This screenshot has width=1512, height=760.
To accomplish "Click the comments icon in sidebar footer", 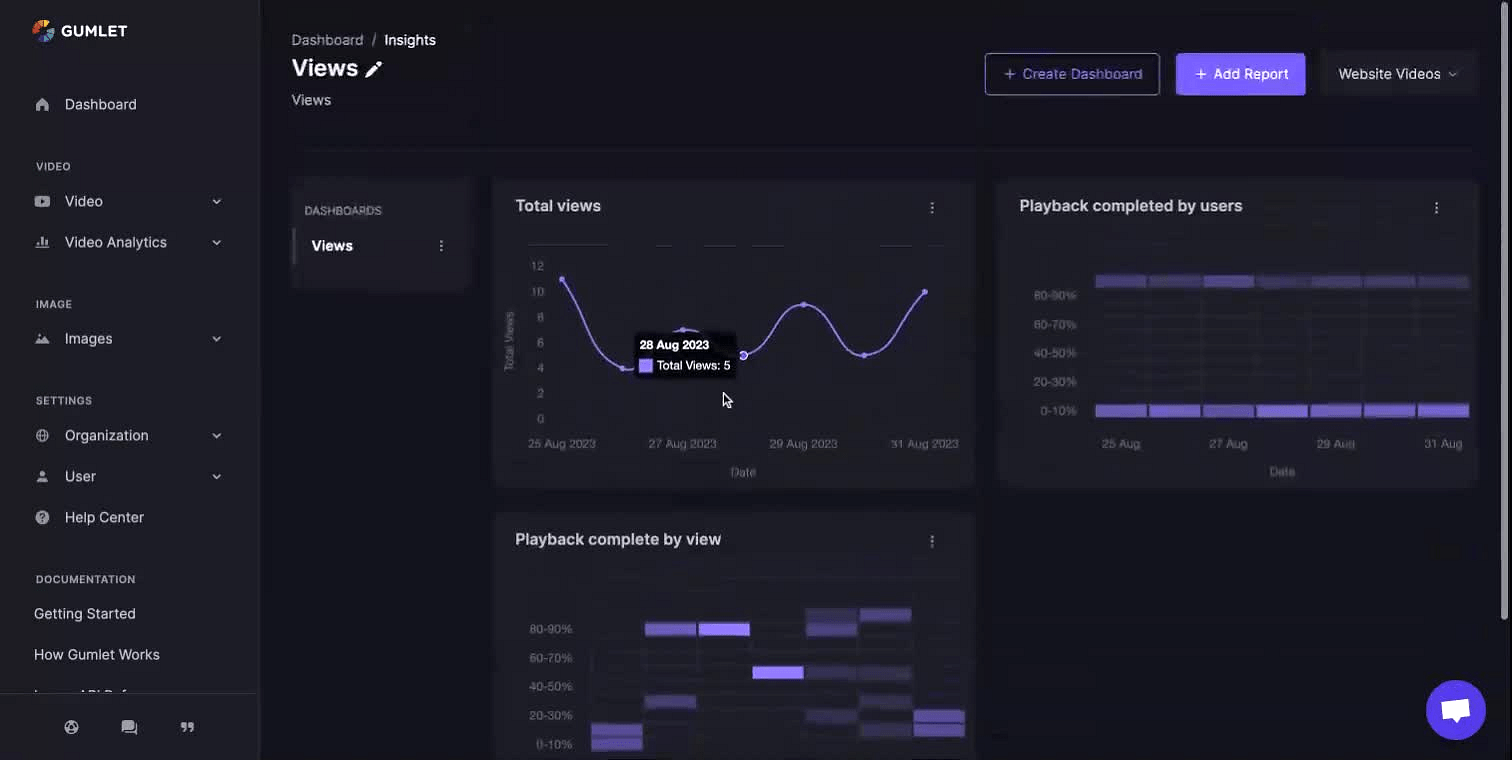I will point(129,727).
